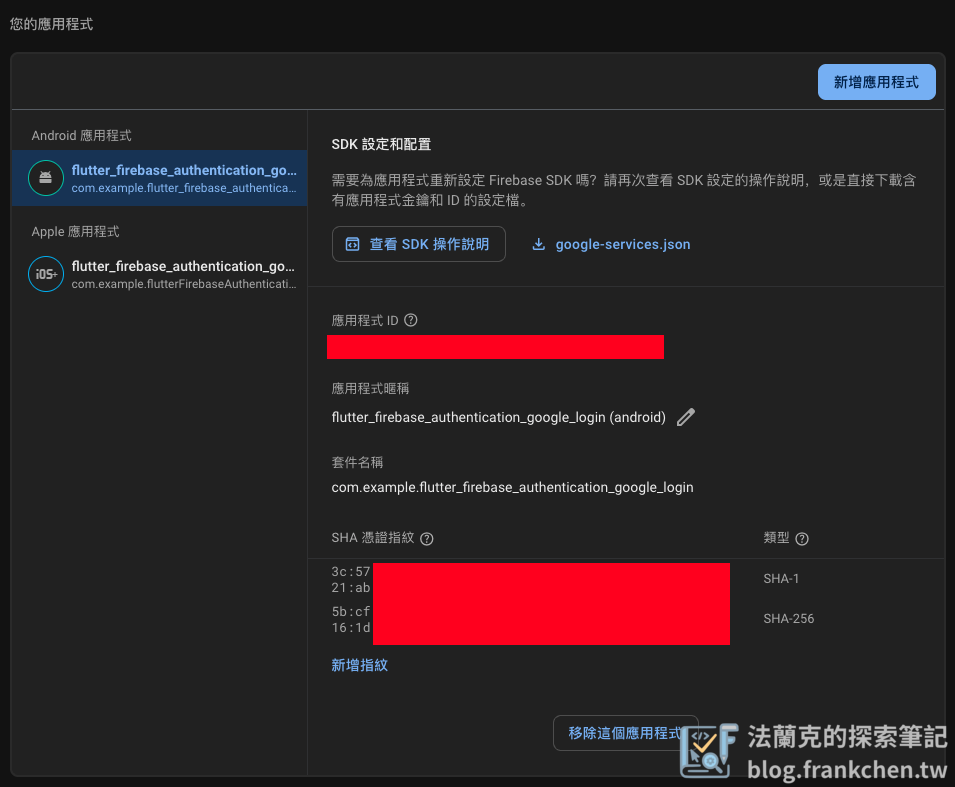Download google-services.json file
The height and width of the screenshot is (787, 955).
(x=611, y=244)
